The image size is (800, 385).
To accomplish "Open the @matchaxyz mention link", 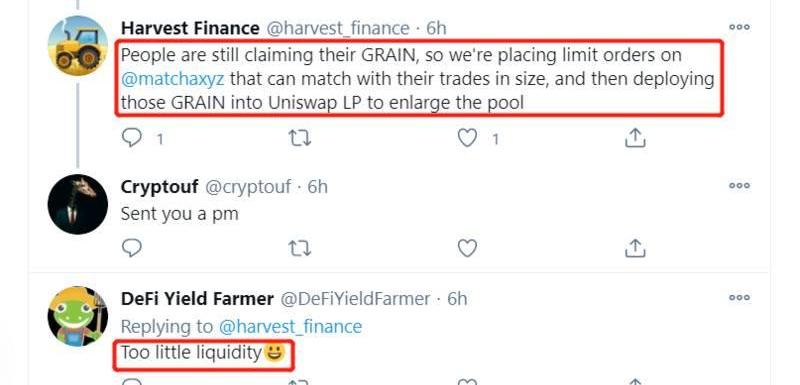I will [x=172, y=79].
